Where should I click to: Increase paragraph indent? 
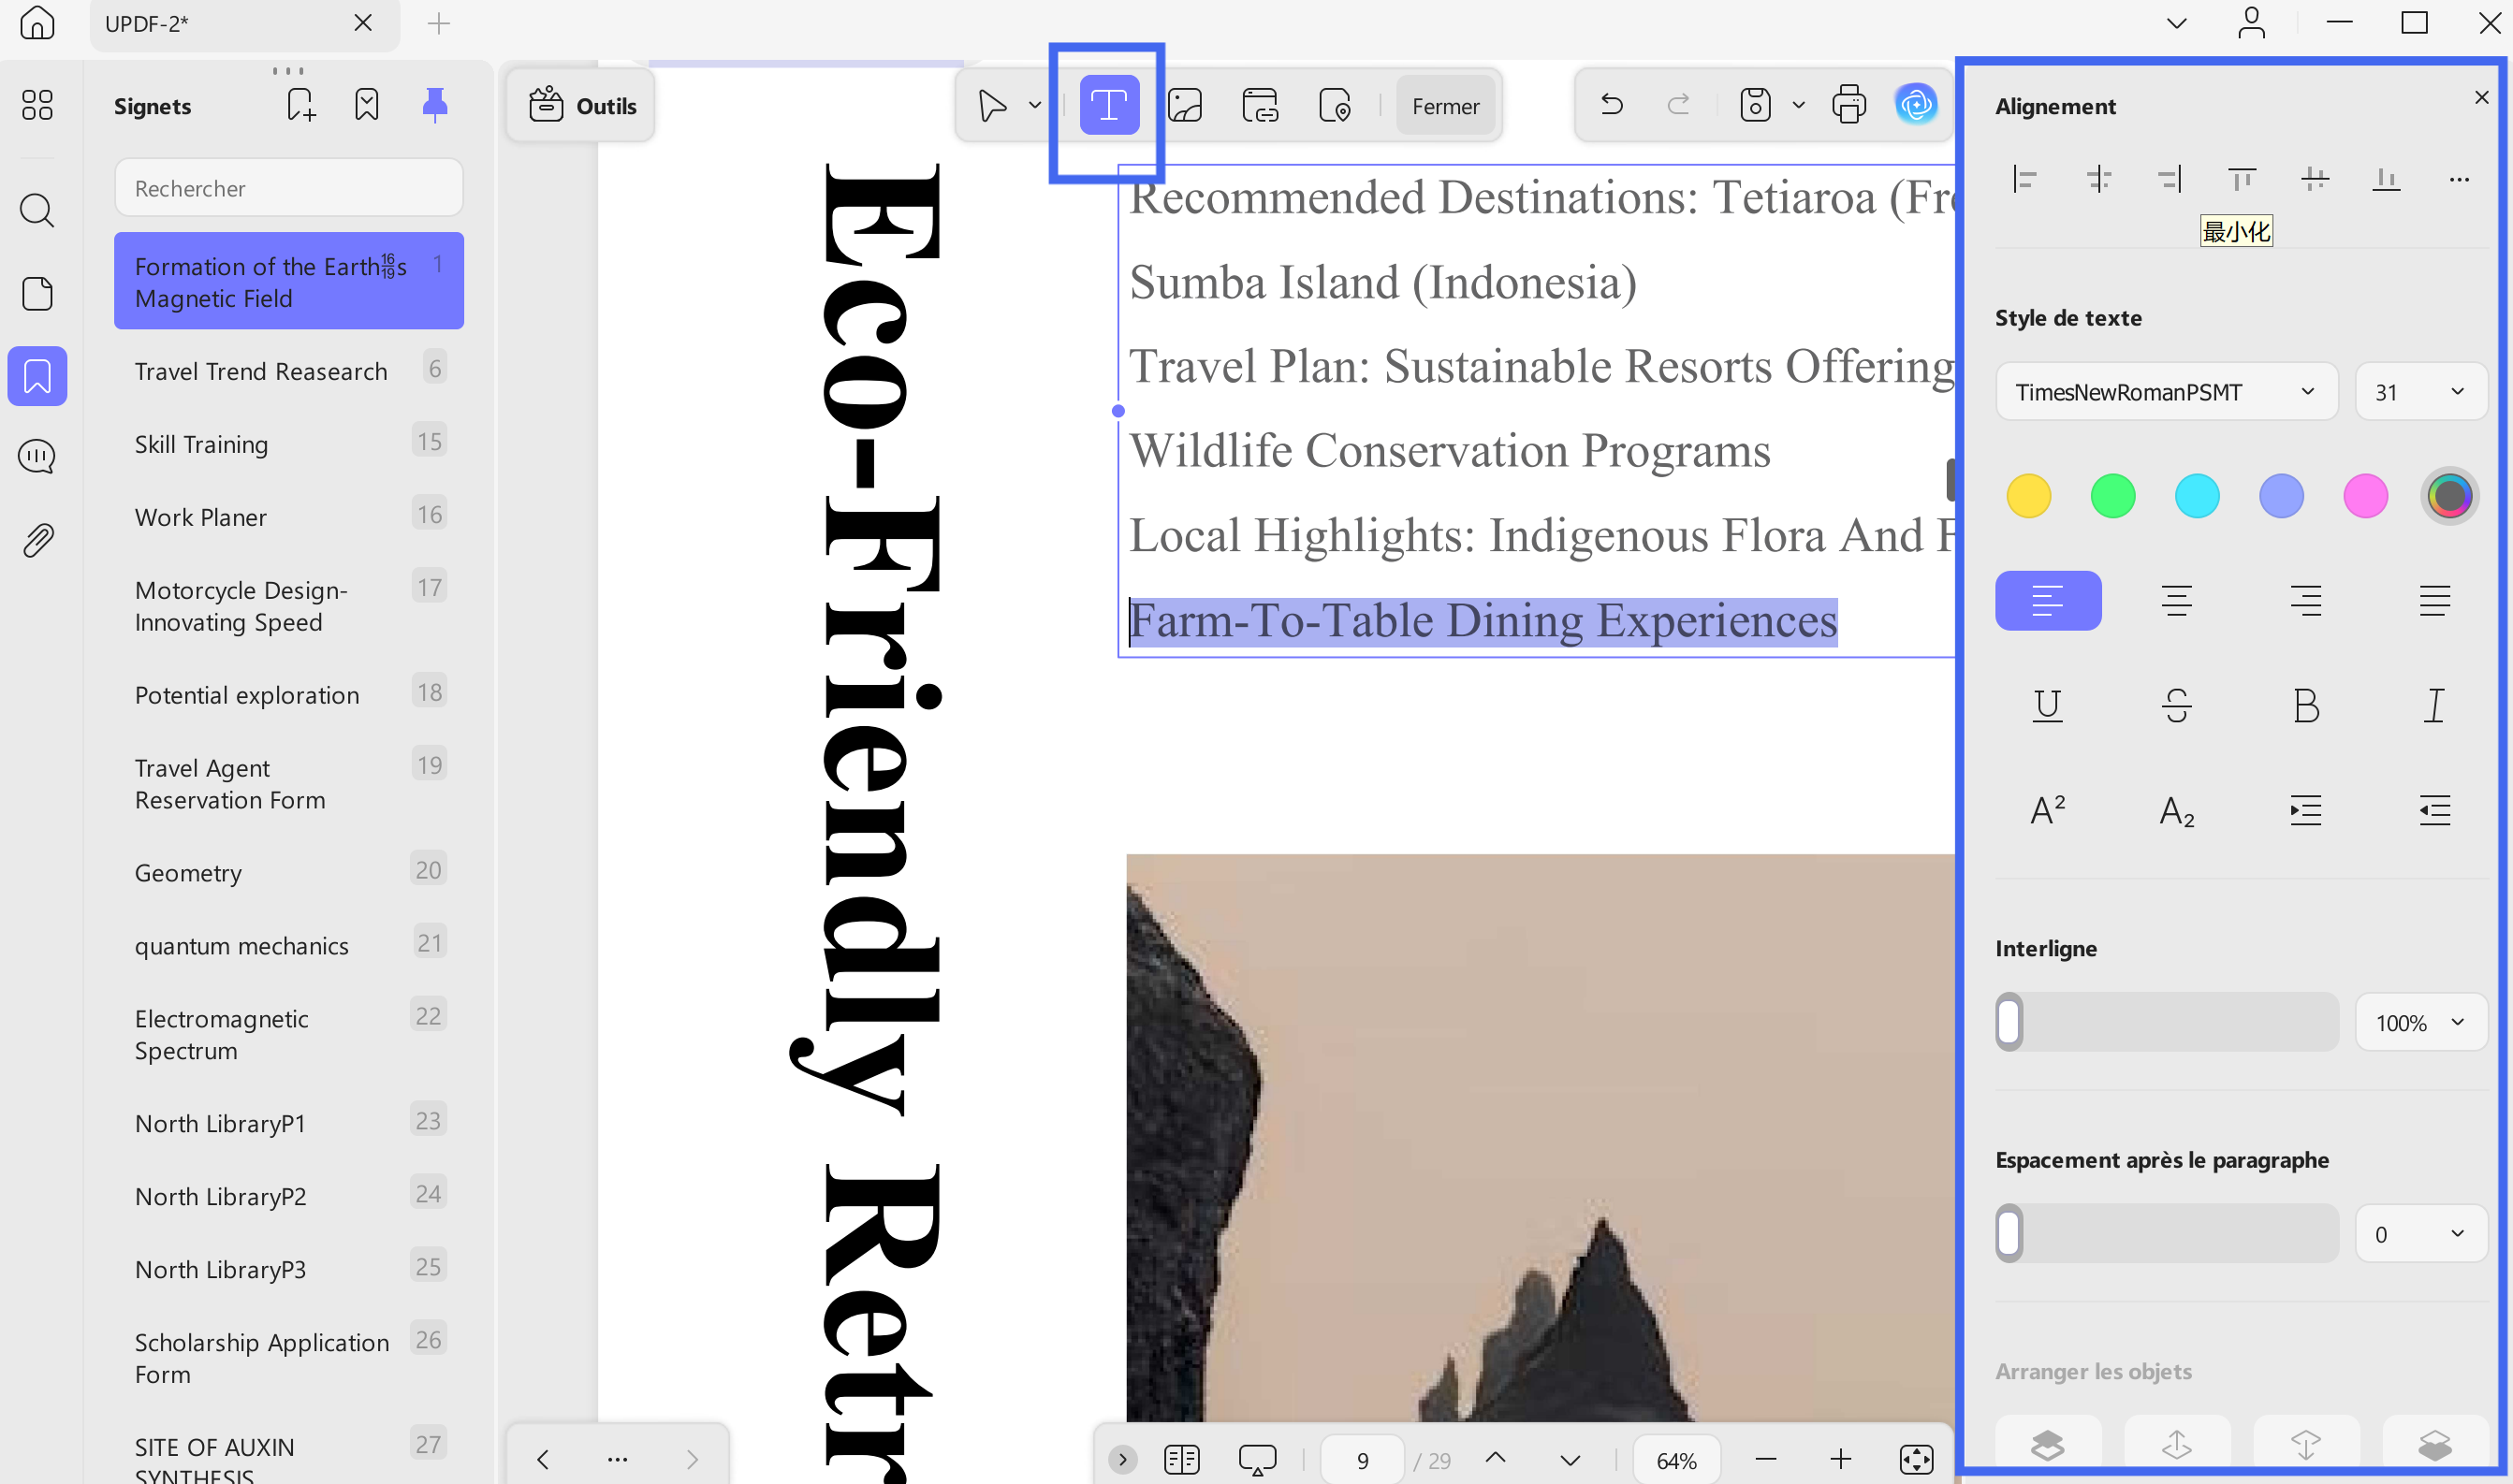(x=2306, y=810)
